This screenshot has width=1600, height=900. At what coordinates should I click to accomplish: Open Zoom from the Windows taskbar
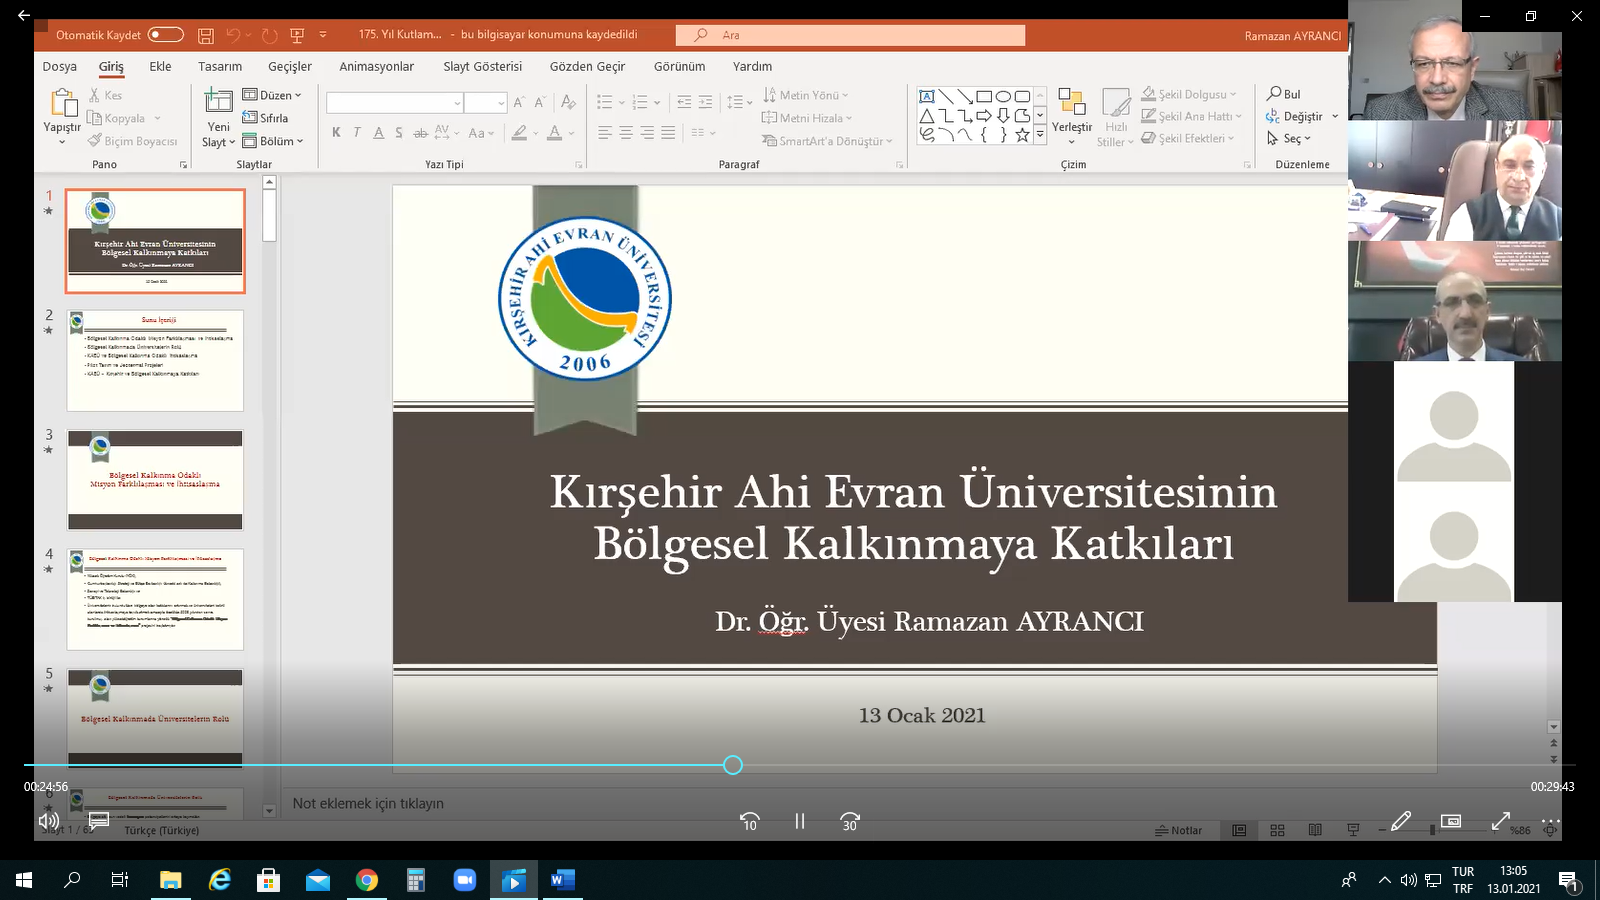tap(465, 880)
